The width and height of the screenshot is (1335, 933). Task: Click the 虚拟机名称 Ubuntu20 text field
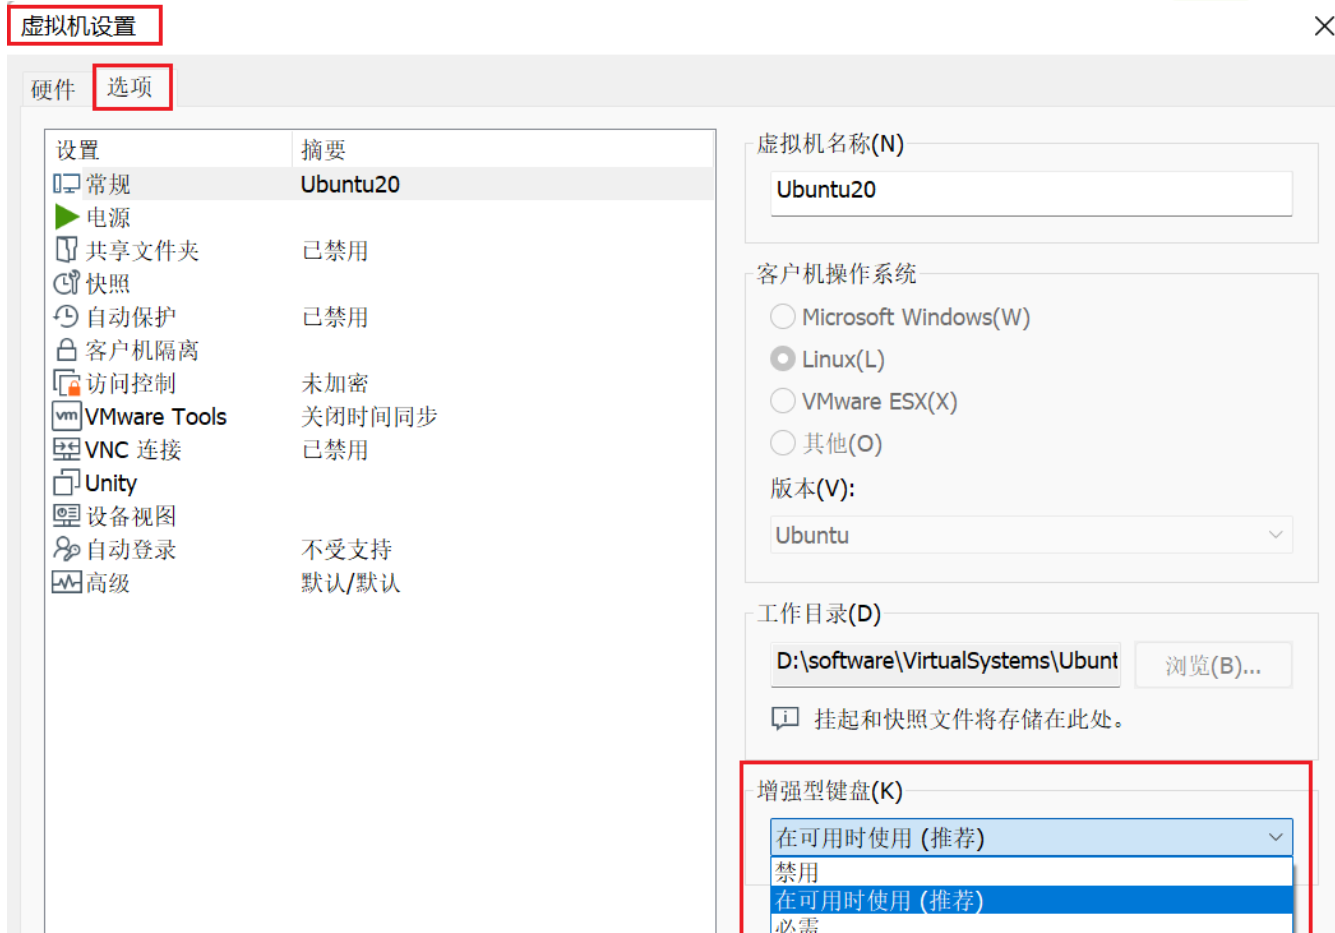1031,192
